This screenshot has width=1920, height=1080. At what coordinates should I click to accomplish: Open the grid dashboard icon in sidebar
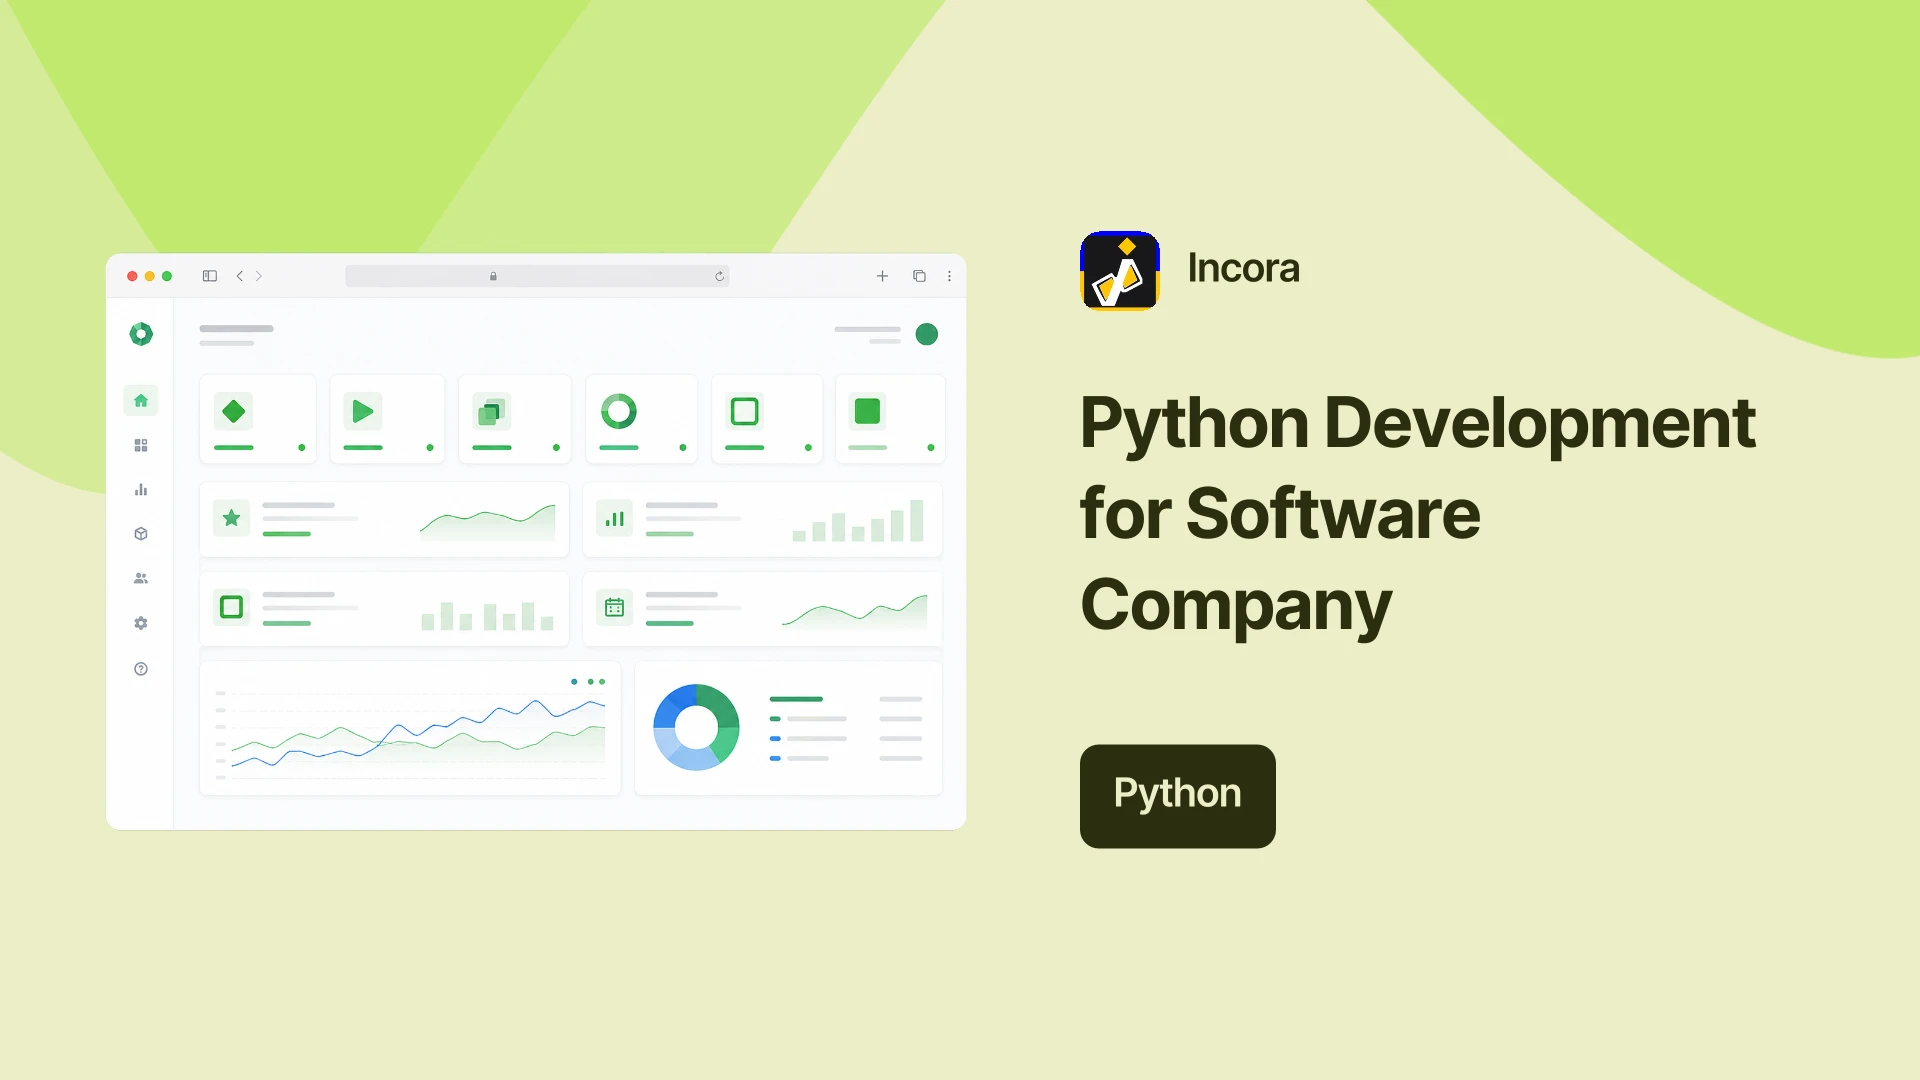coord(141,445)
